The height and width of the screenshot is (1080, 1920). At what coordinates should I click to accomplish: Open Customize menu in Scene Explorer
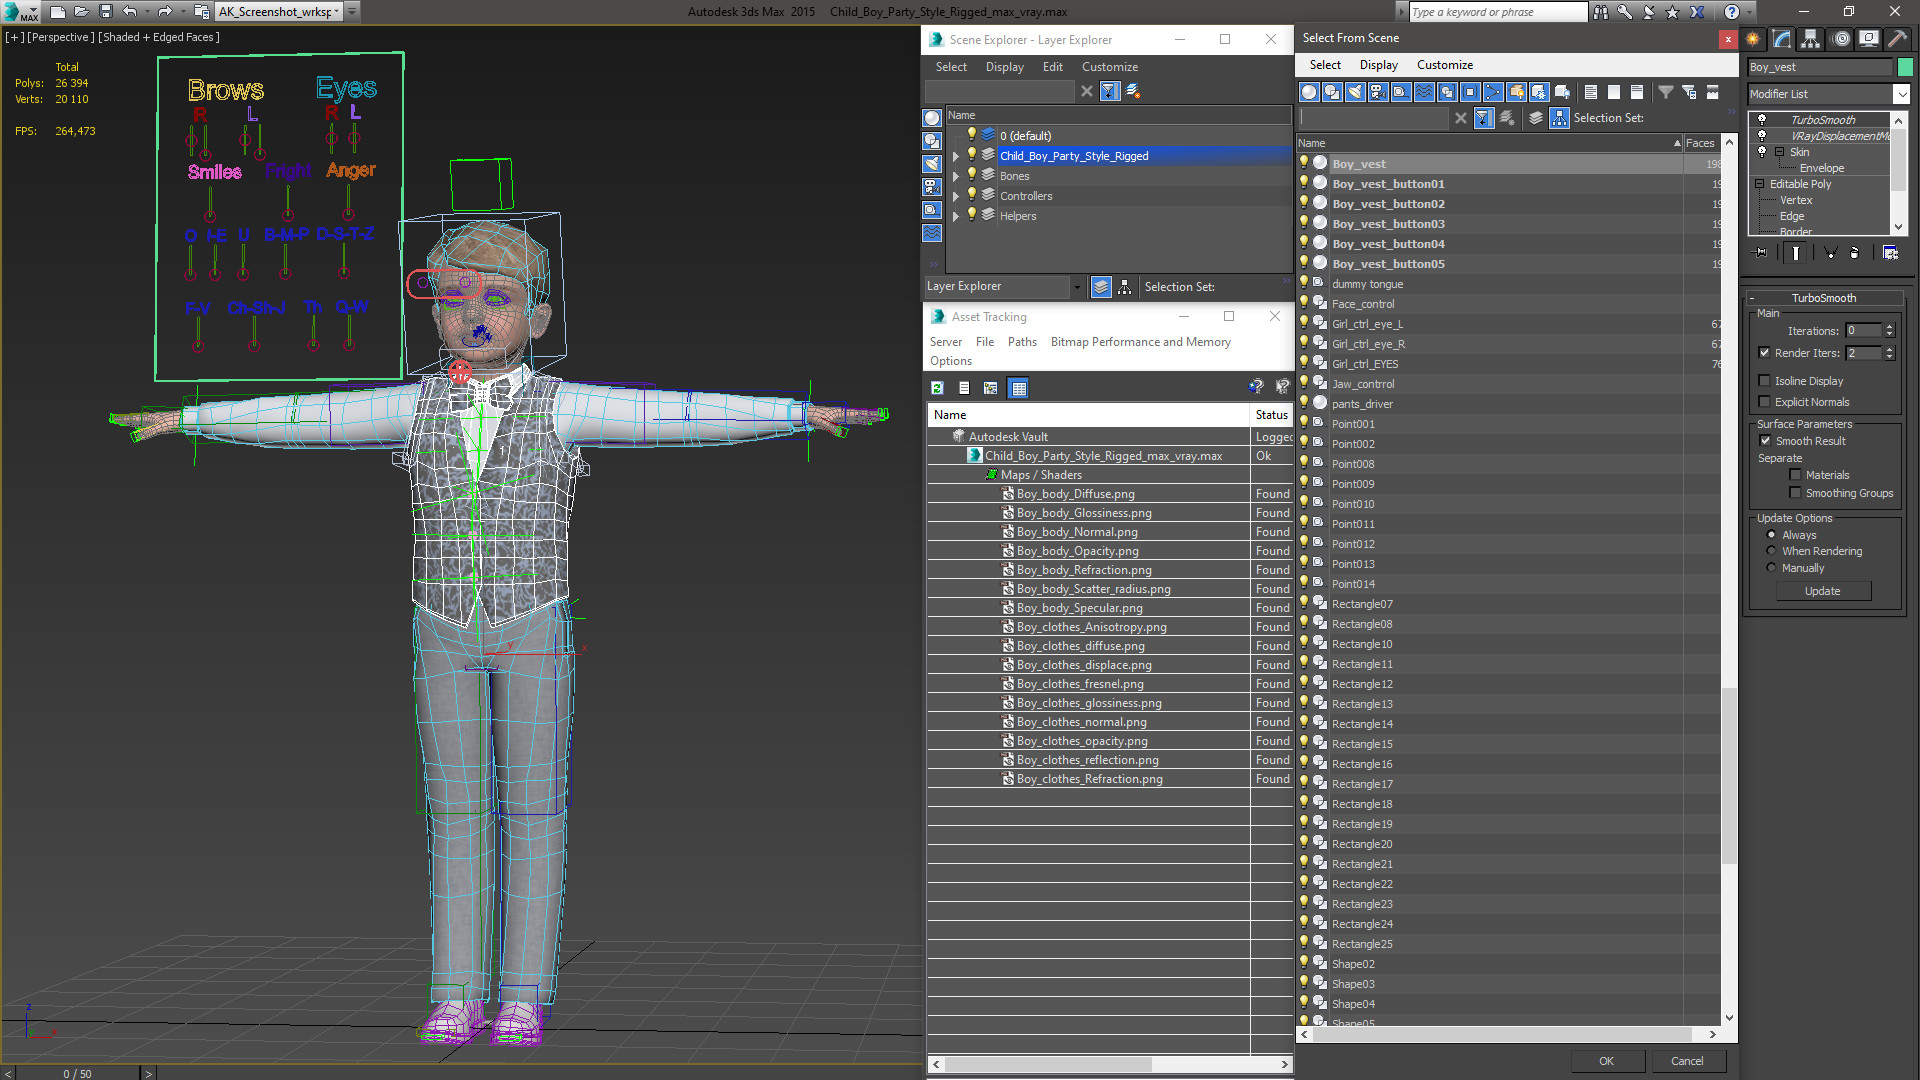point(1109,67)
